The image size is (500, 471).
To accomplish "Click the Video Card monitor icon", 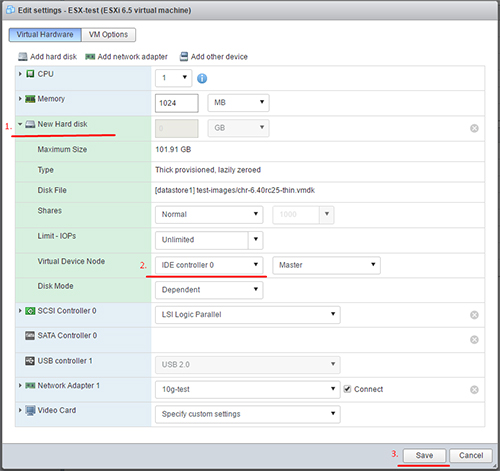I will (30, 410).
